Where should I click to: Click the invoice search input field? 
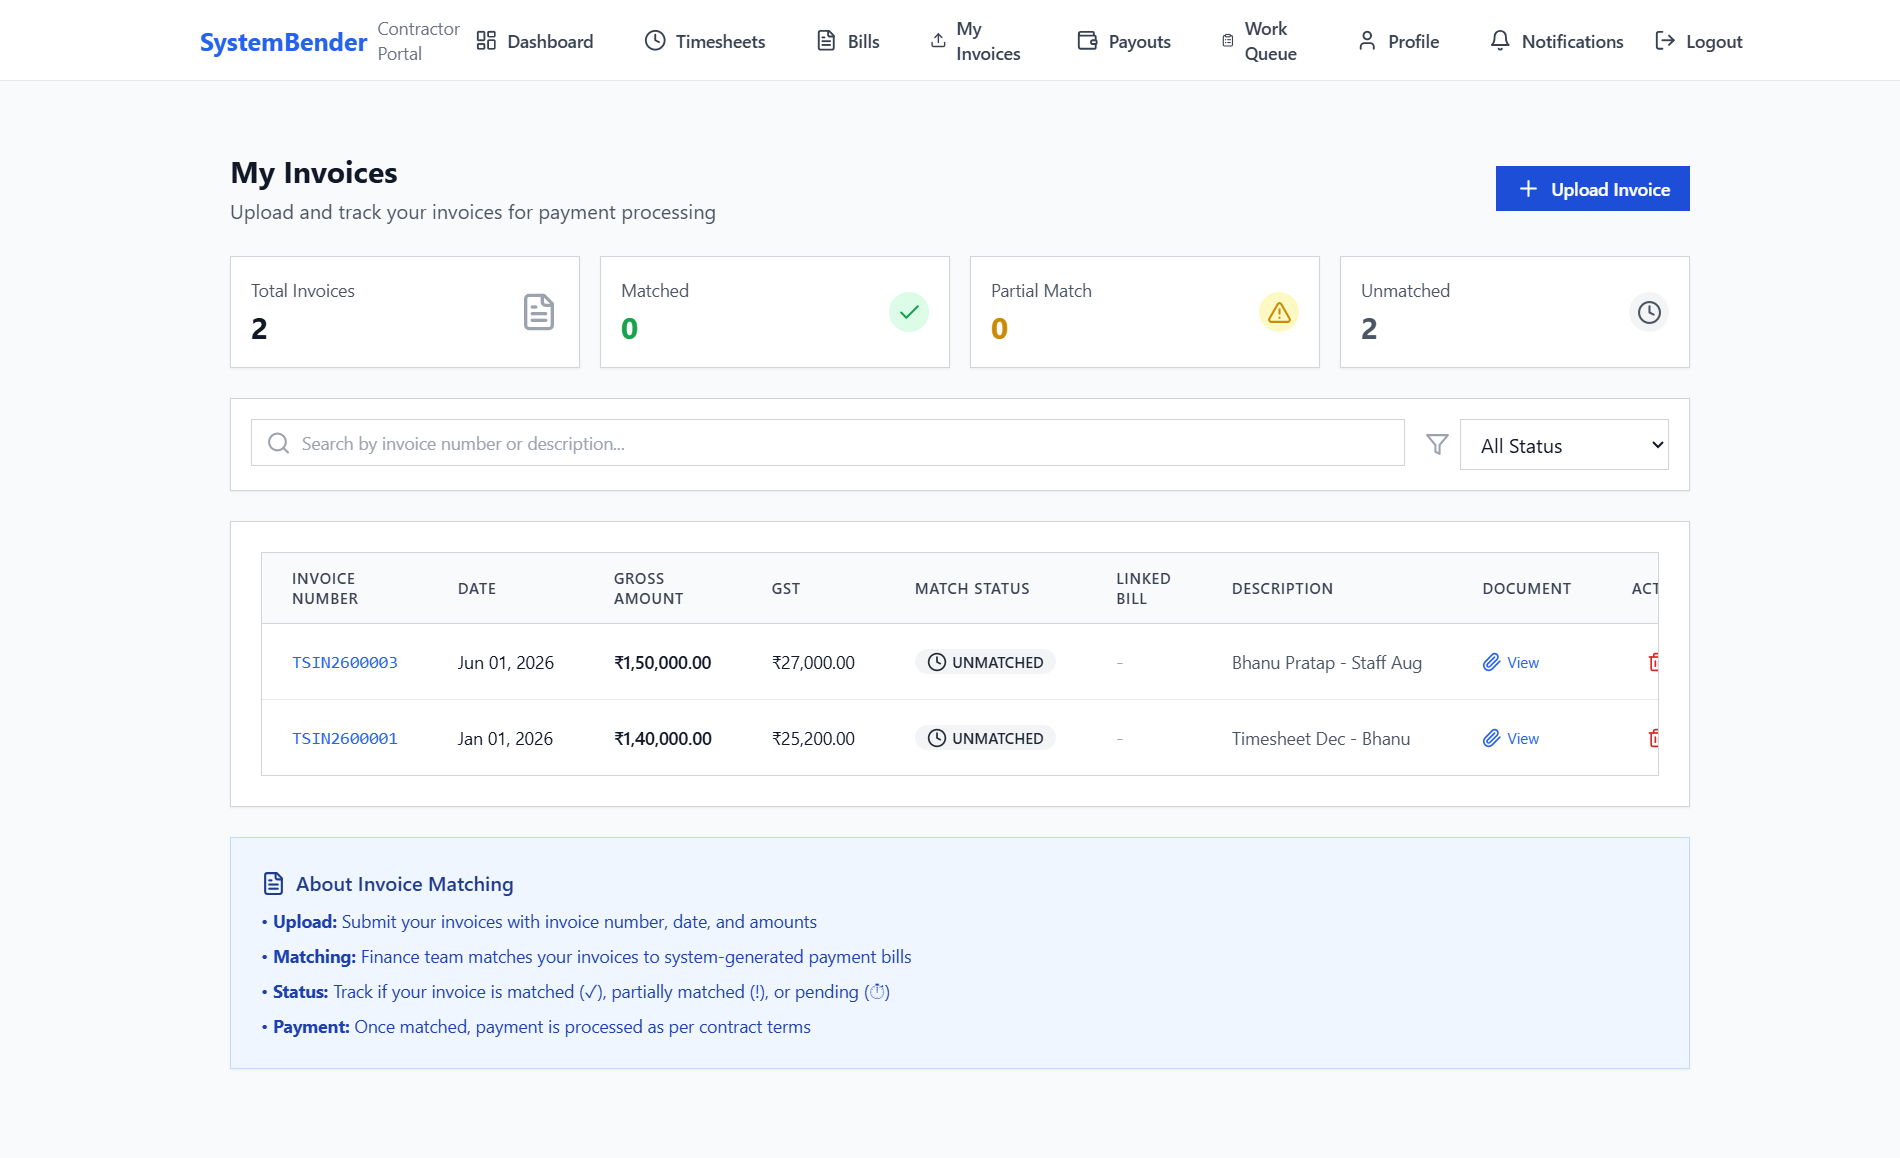click(x=828, y=443)
